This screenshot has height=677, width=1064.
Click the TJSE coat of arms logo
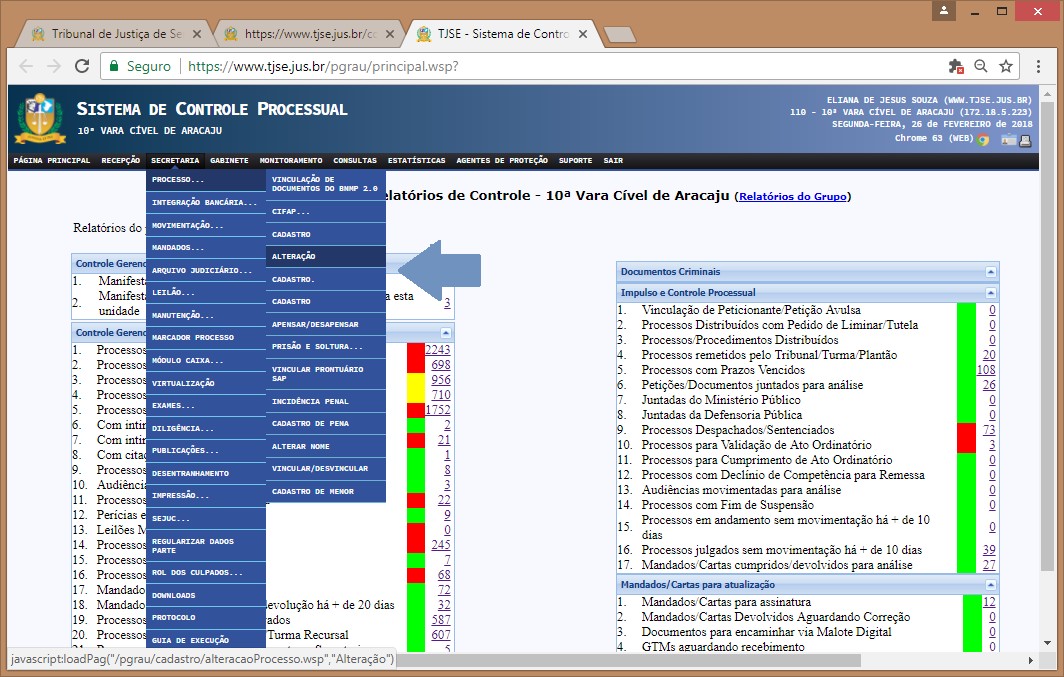40,118
